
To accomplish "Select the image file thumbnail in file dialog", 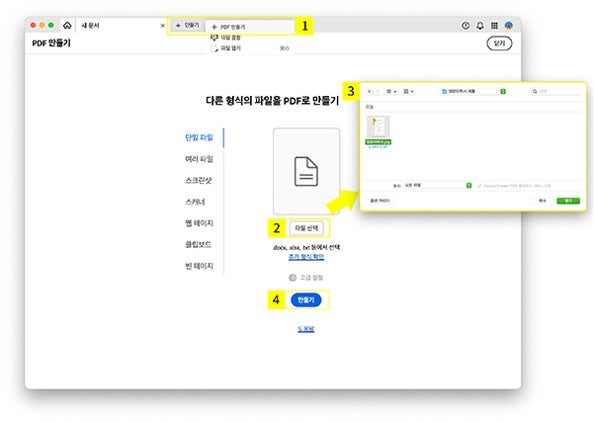I will point(378,127).
